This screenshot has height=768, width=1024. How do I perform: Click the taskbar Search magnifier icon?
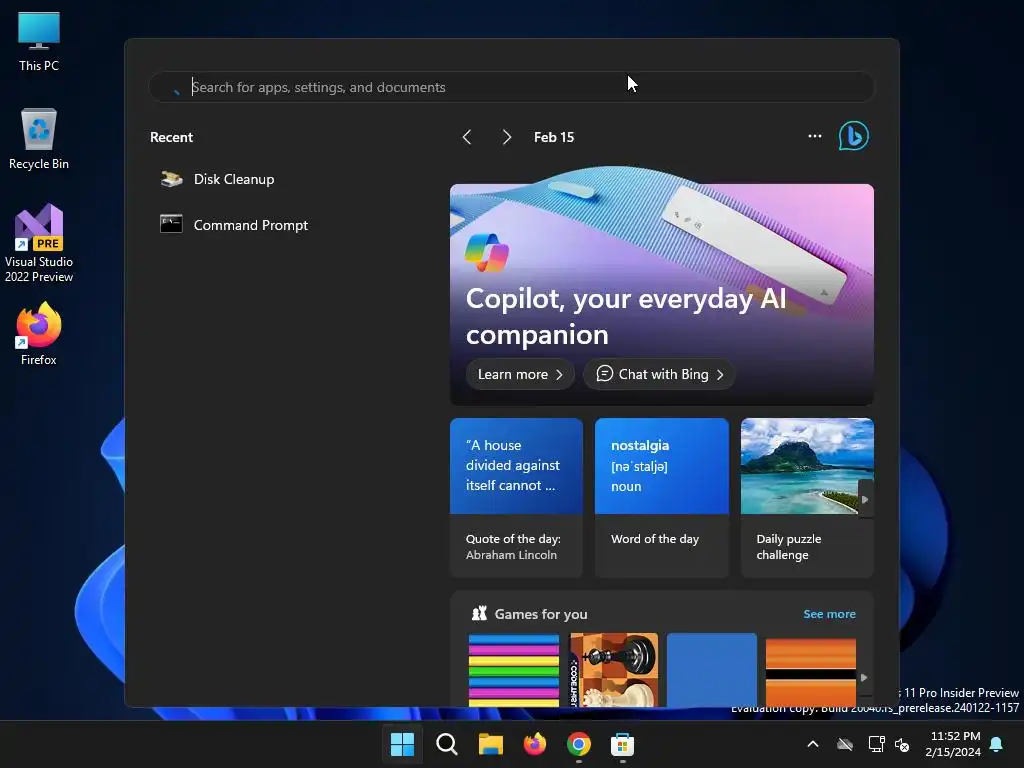[447, 744]
